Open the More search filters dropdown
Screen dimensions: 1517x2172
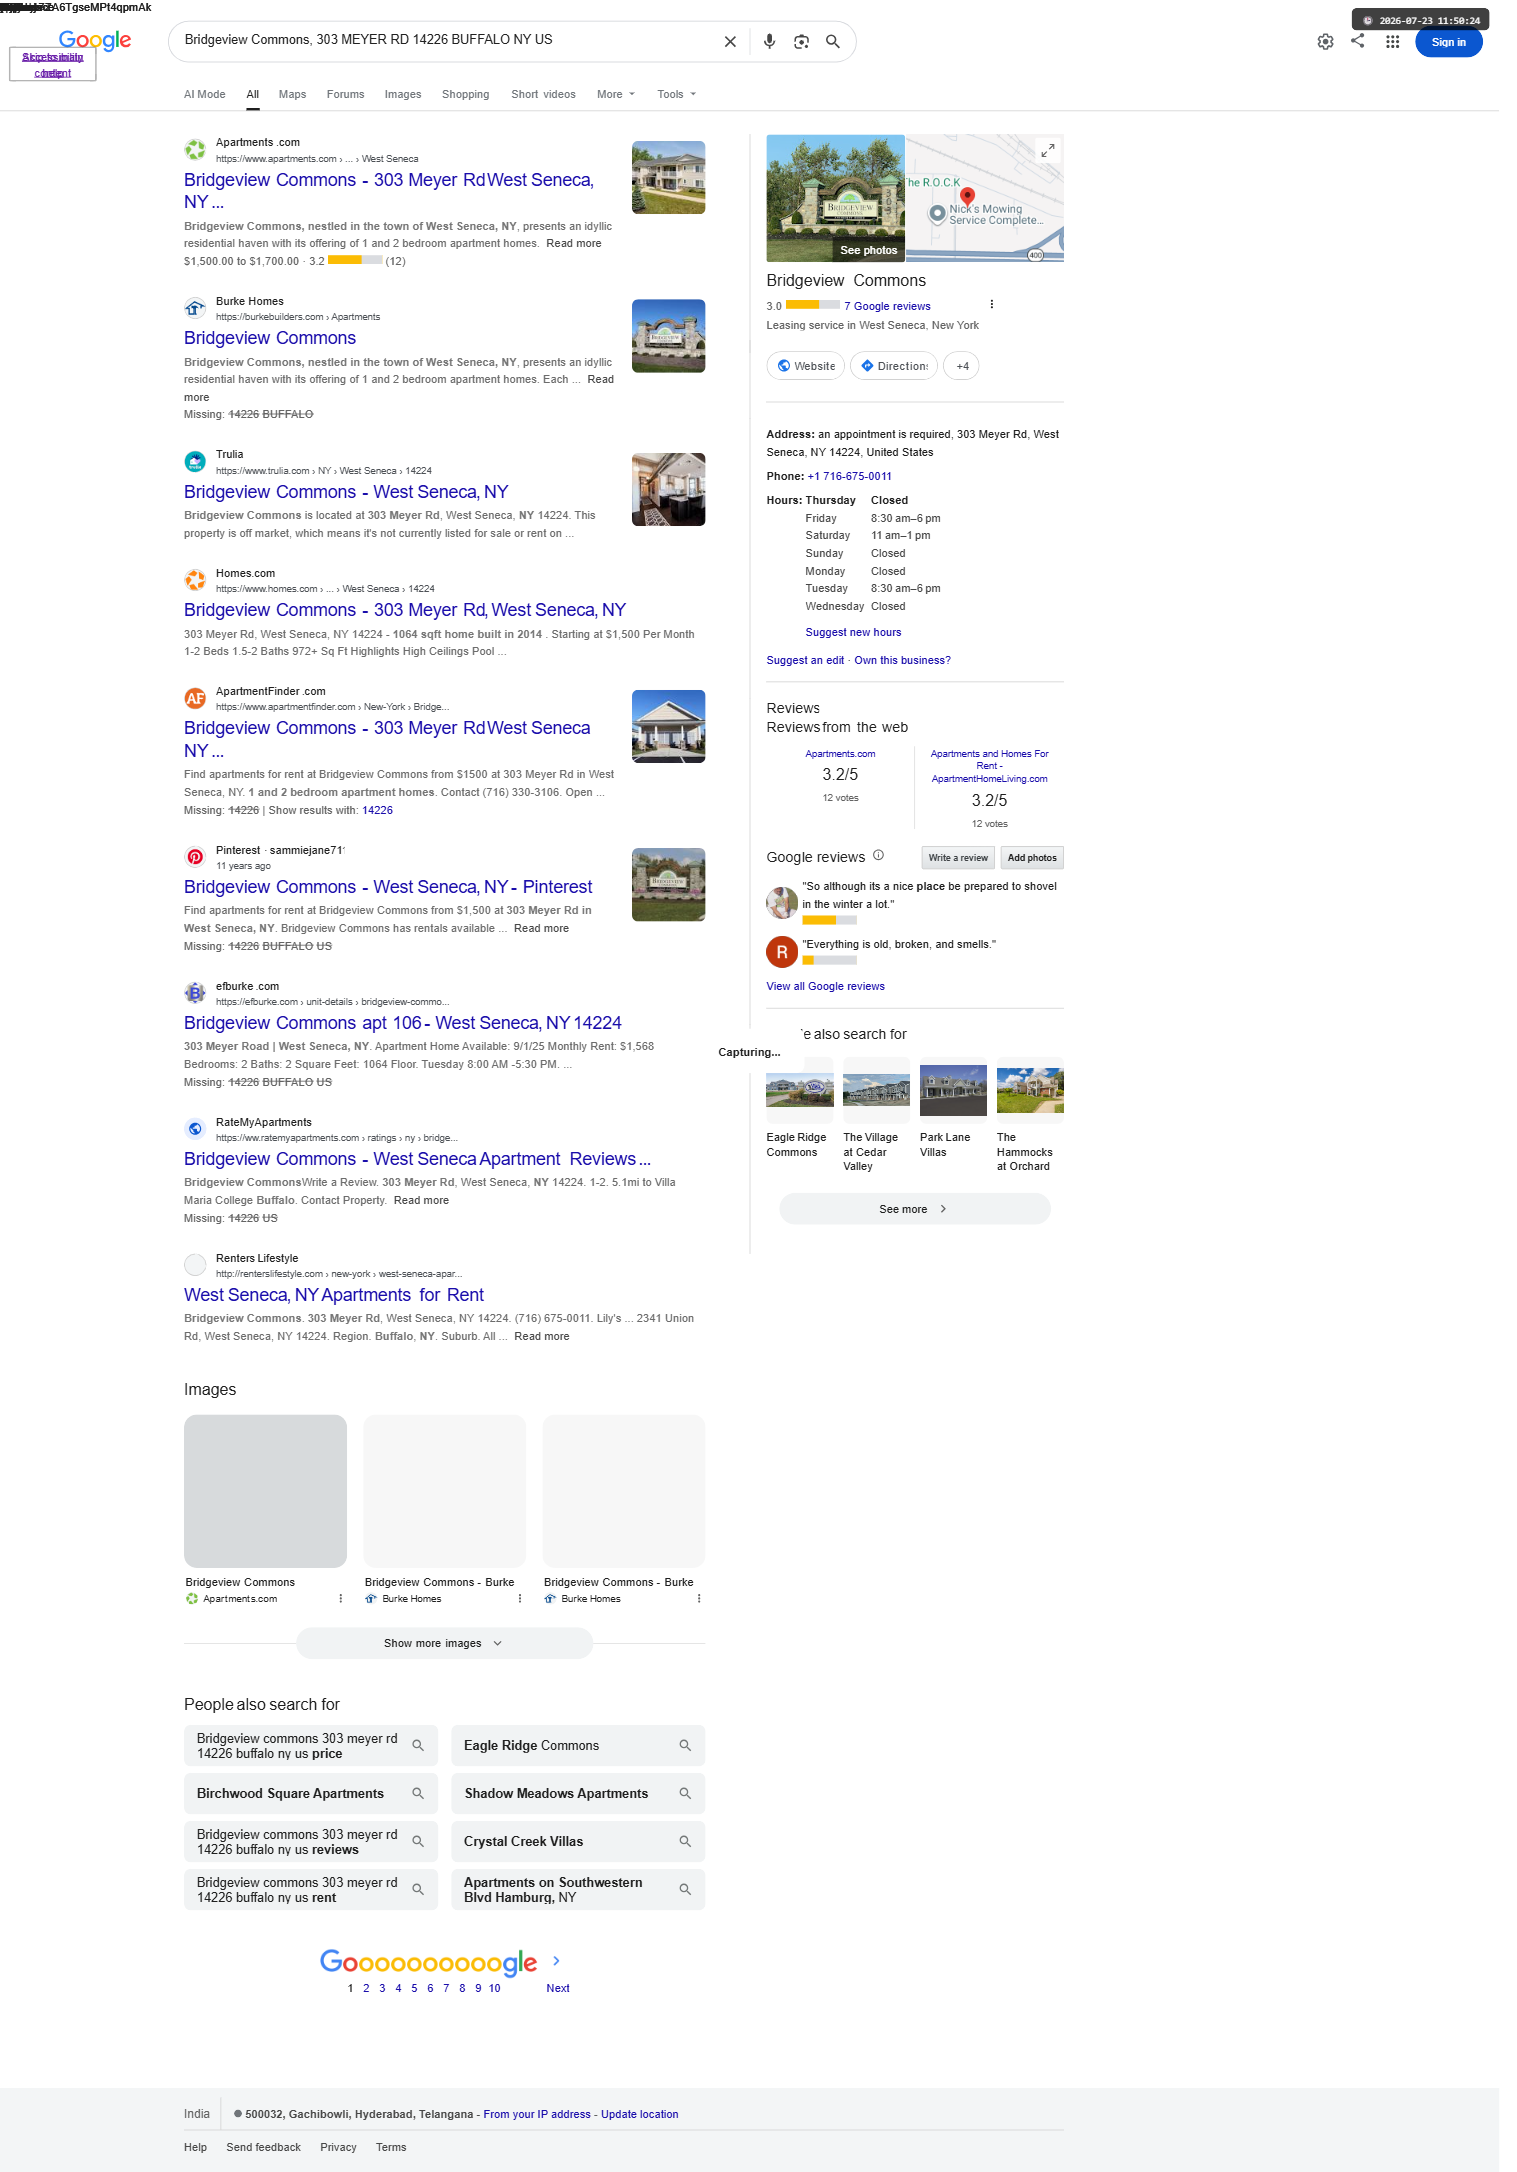click(x=616, y=94)
